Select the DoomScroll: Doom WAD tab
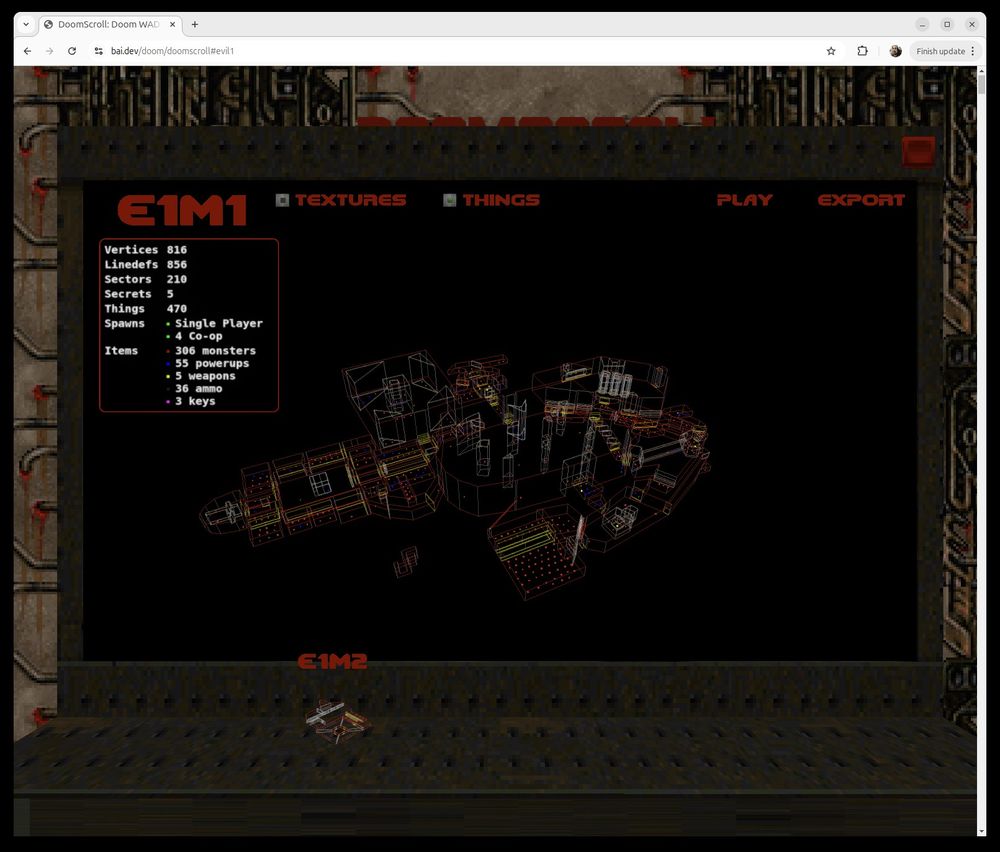 pyautogui.click(x=108, y=24)
